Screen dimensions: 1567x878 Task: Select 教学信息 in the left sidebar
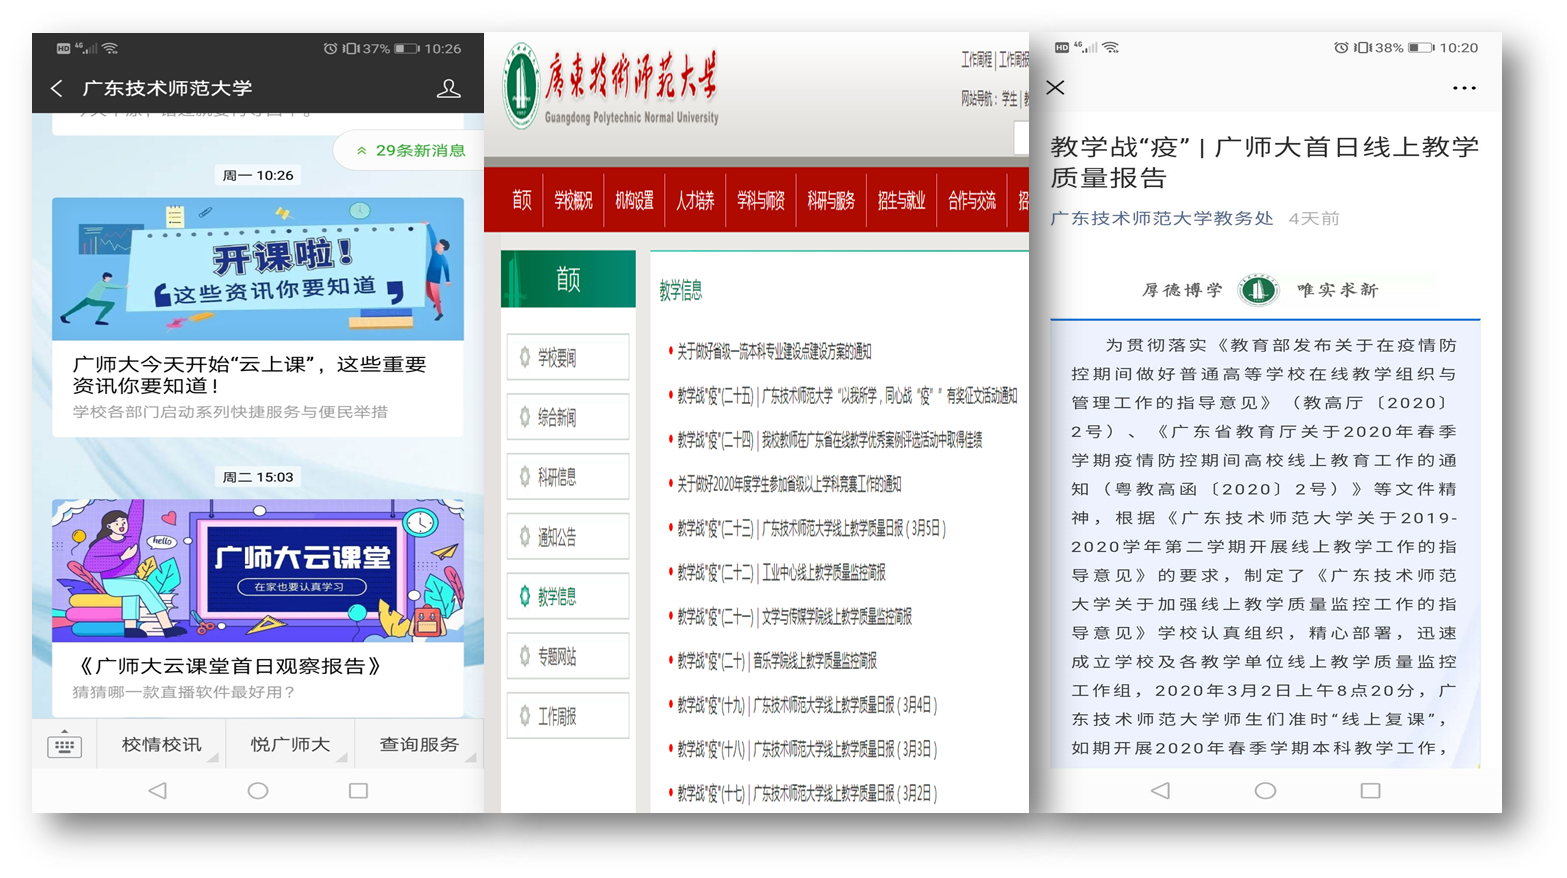click(x=567, y=597)
